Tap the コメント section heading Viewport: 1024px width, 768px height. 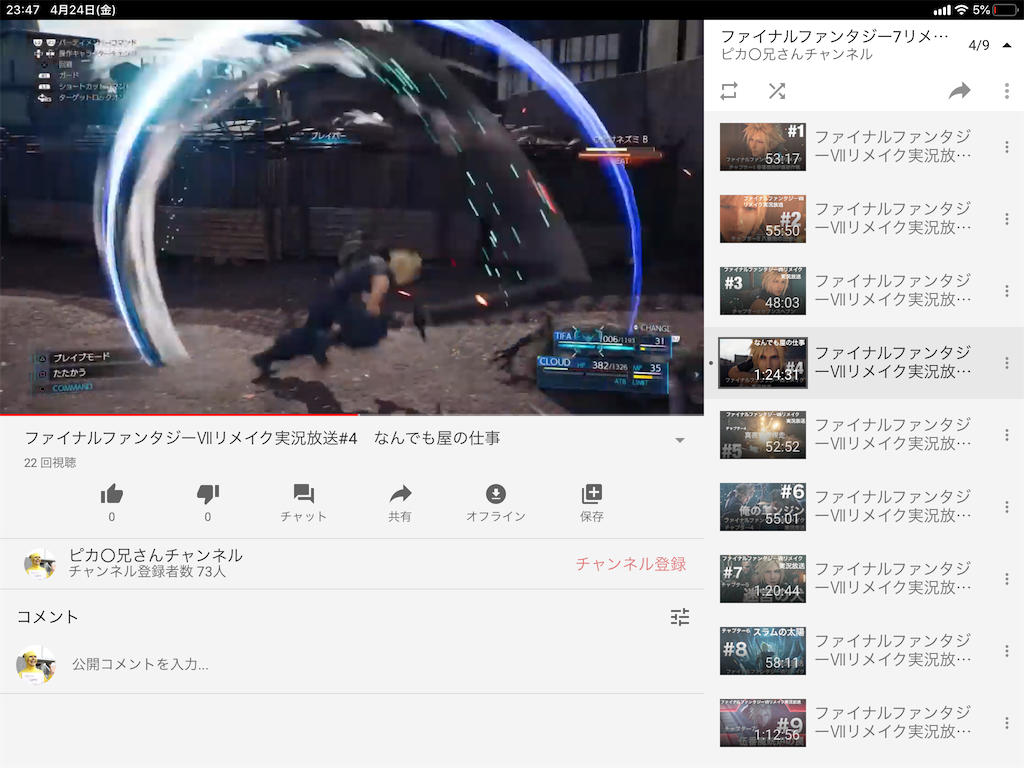[x=47, y=617]
